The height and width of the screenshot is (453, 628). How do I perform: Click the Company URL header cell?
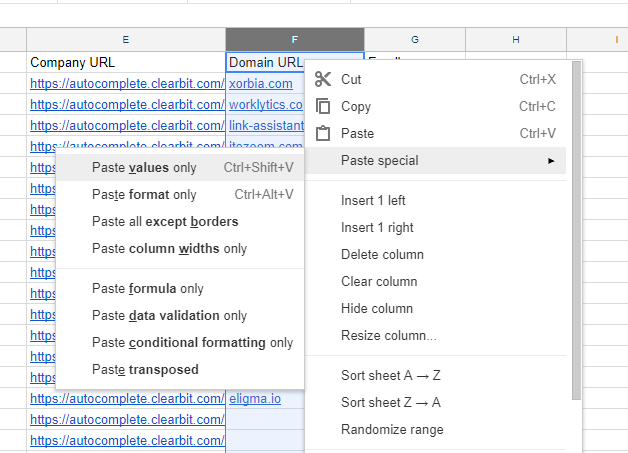click(126, 62)
